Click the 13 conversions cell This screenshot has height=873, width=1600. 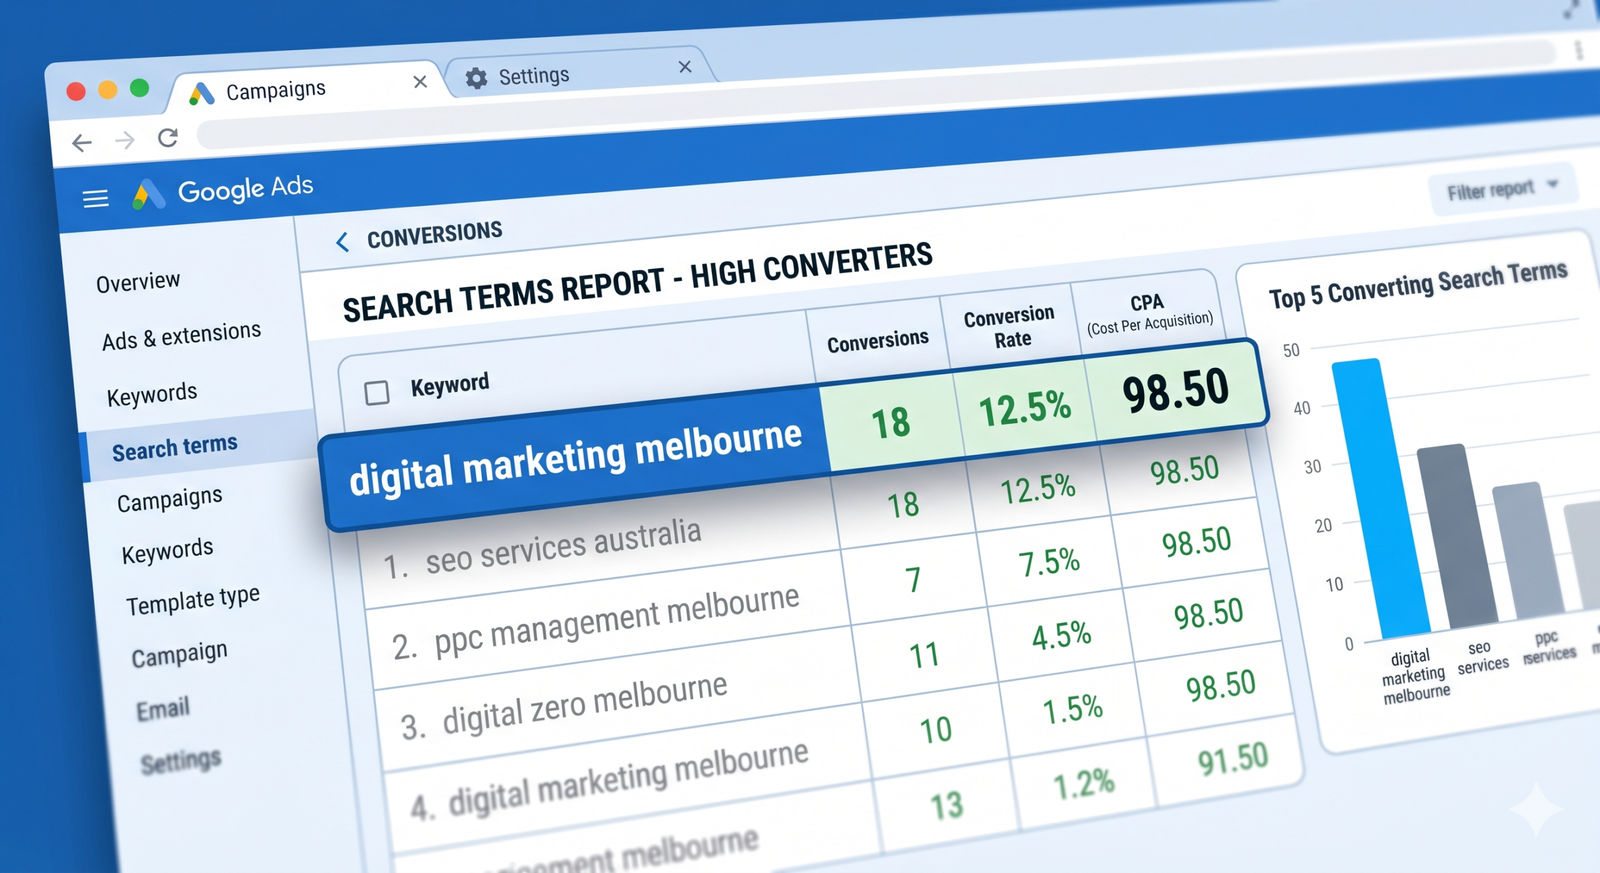click(x=946, y=805)
